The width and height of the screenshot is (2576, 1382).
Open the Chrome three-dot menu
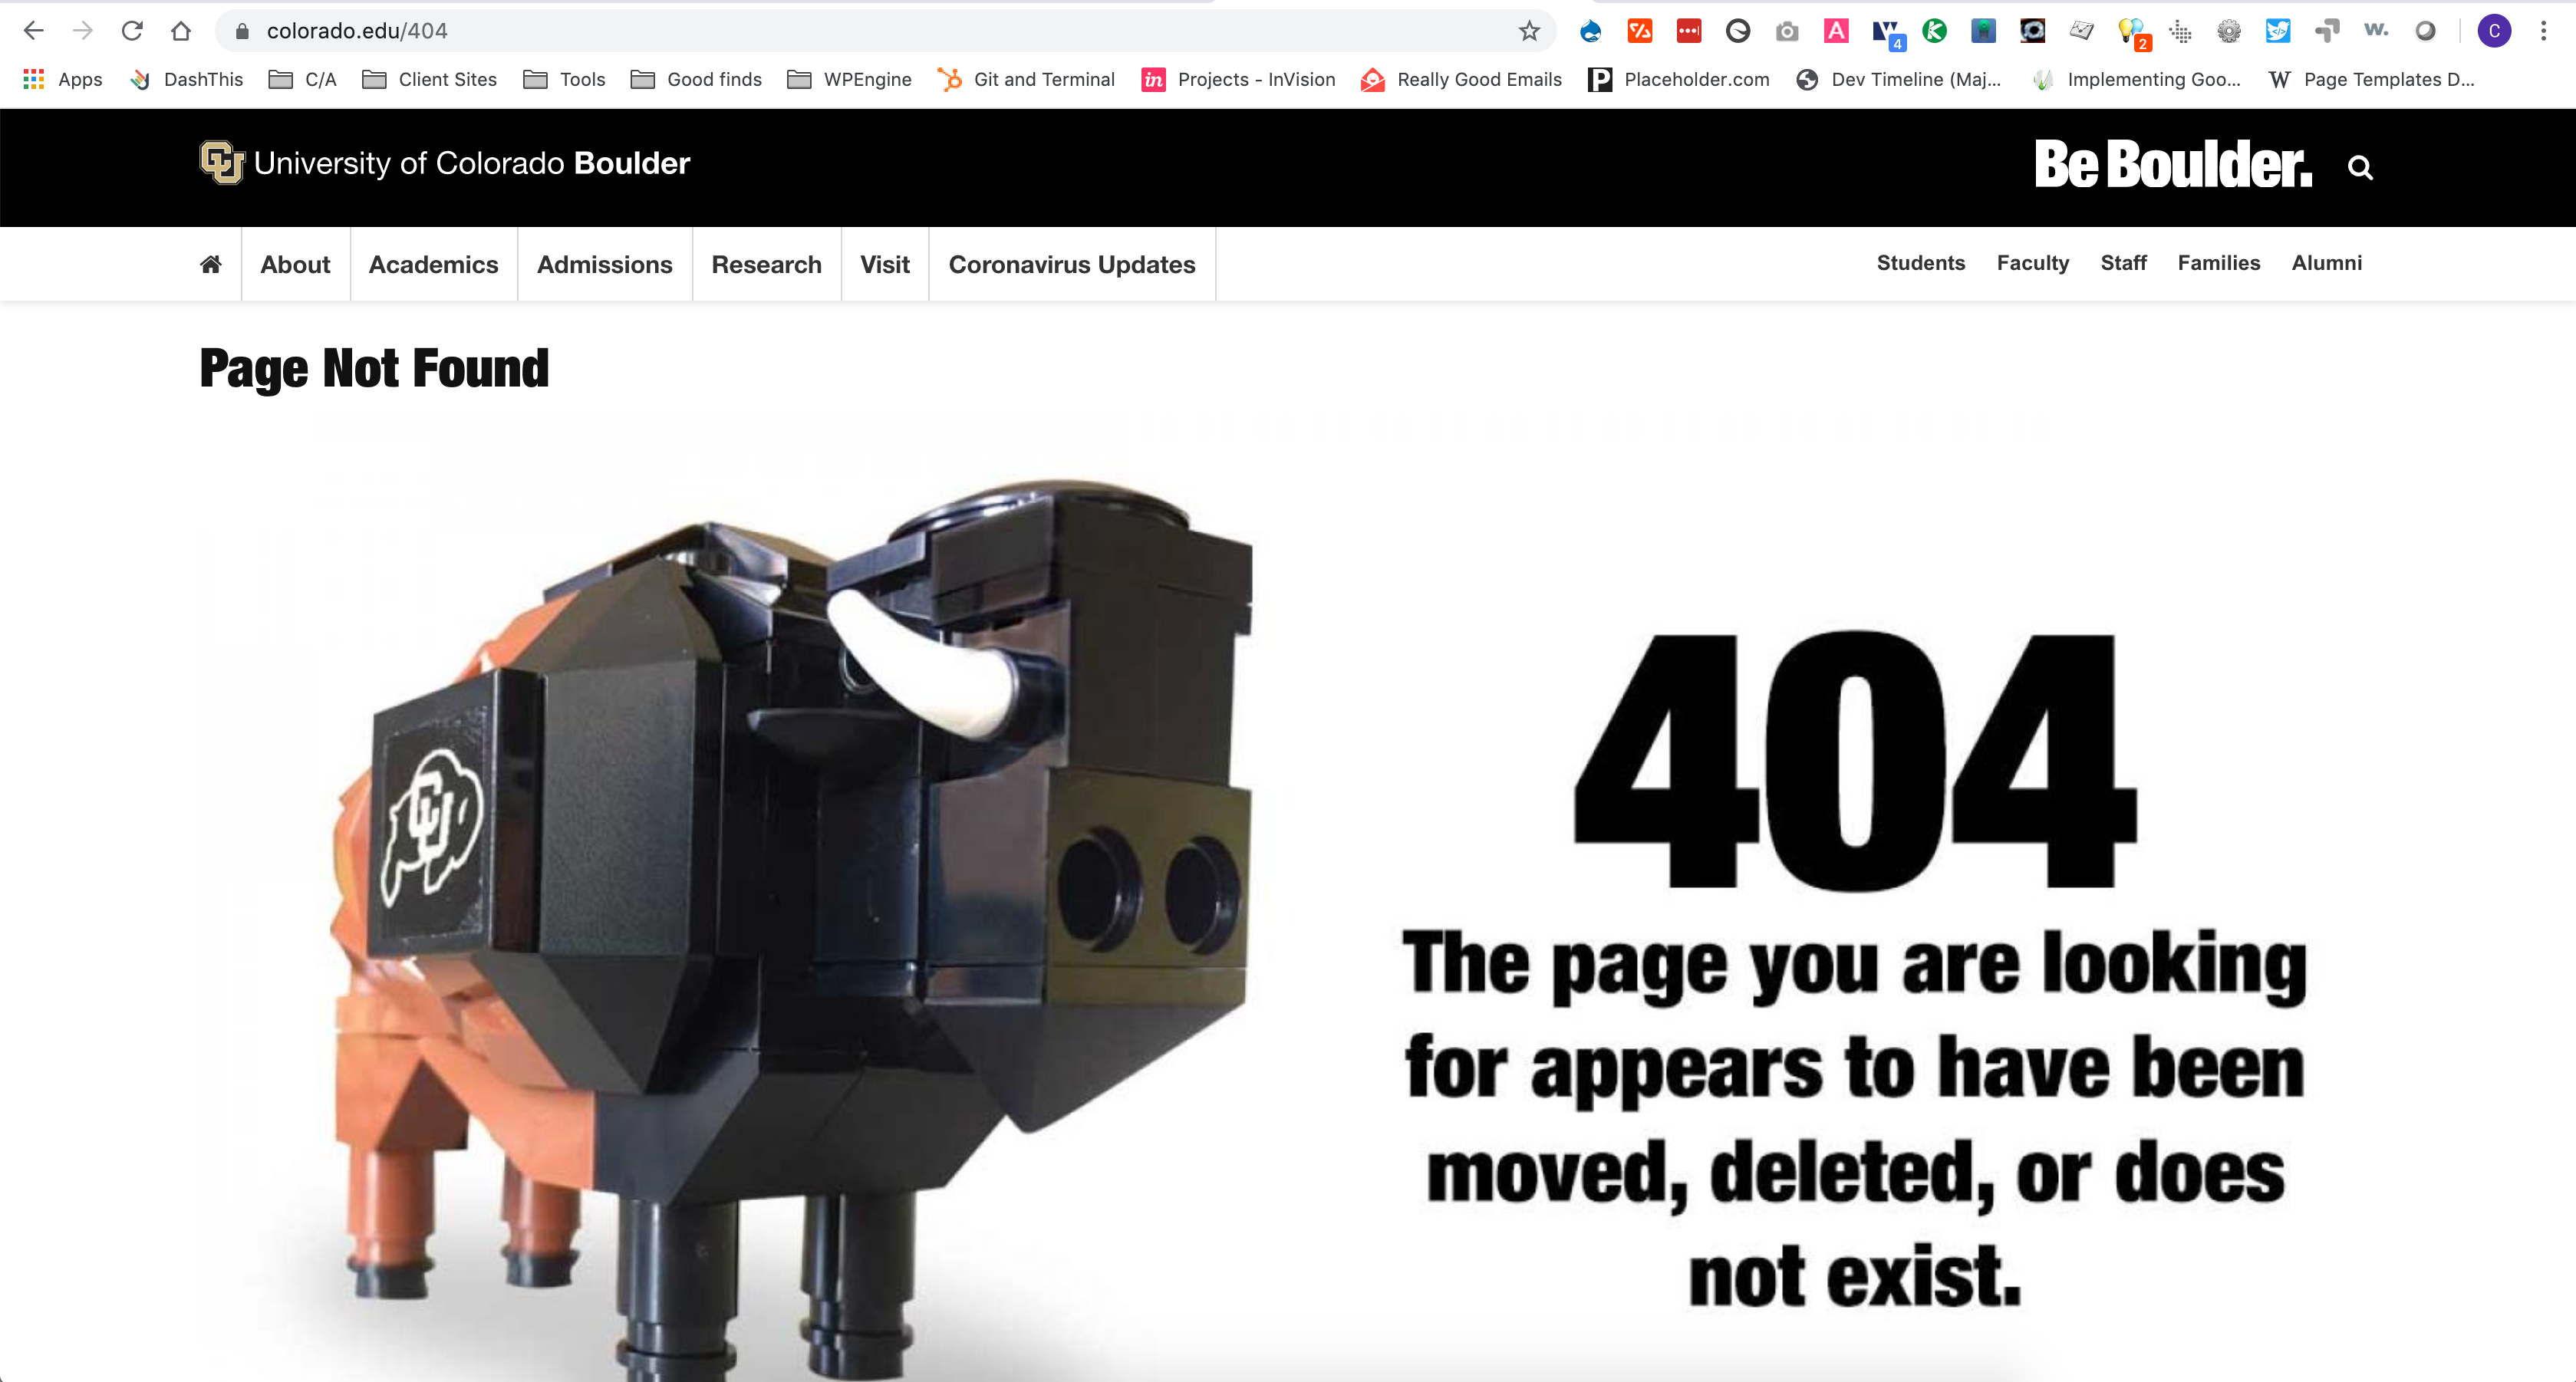point(2543,31)
